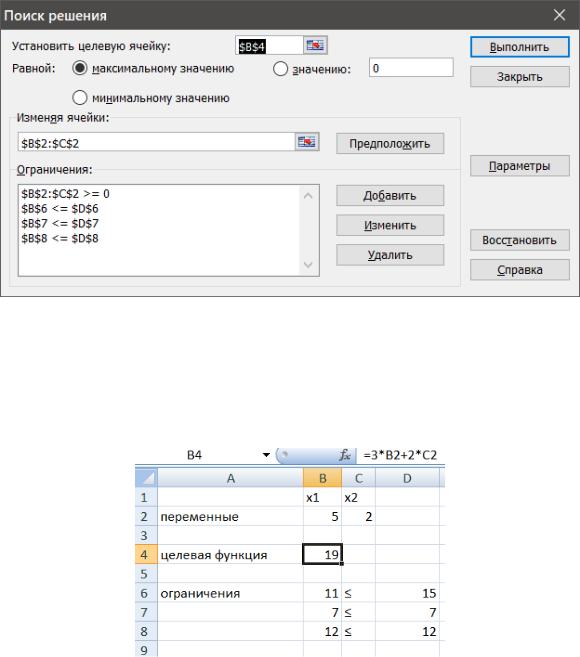Click cell B6 containing 11
The width and height of the screenshot is (580, 657).
click(x=322, y=593)
